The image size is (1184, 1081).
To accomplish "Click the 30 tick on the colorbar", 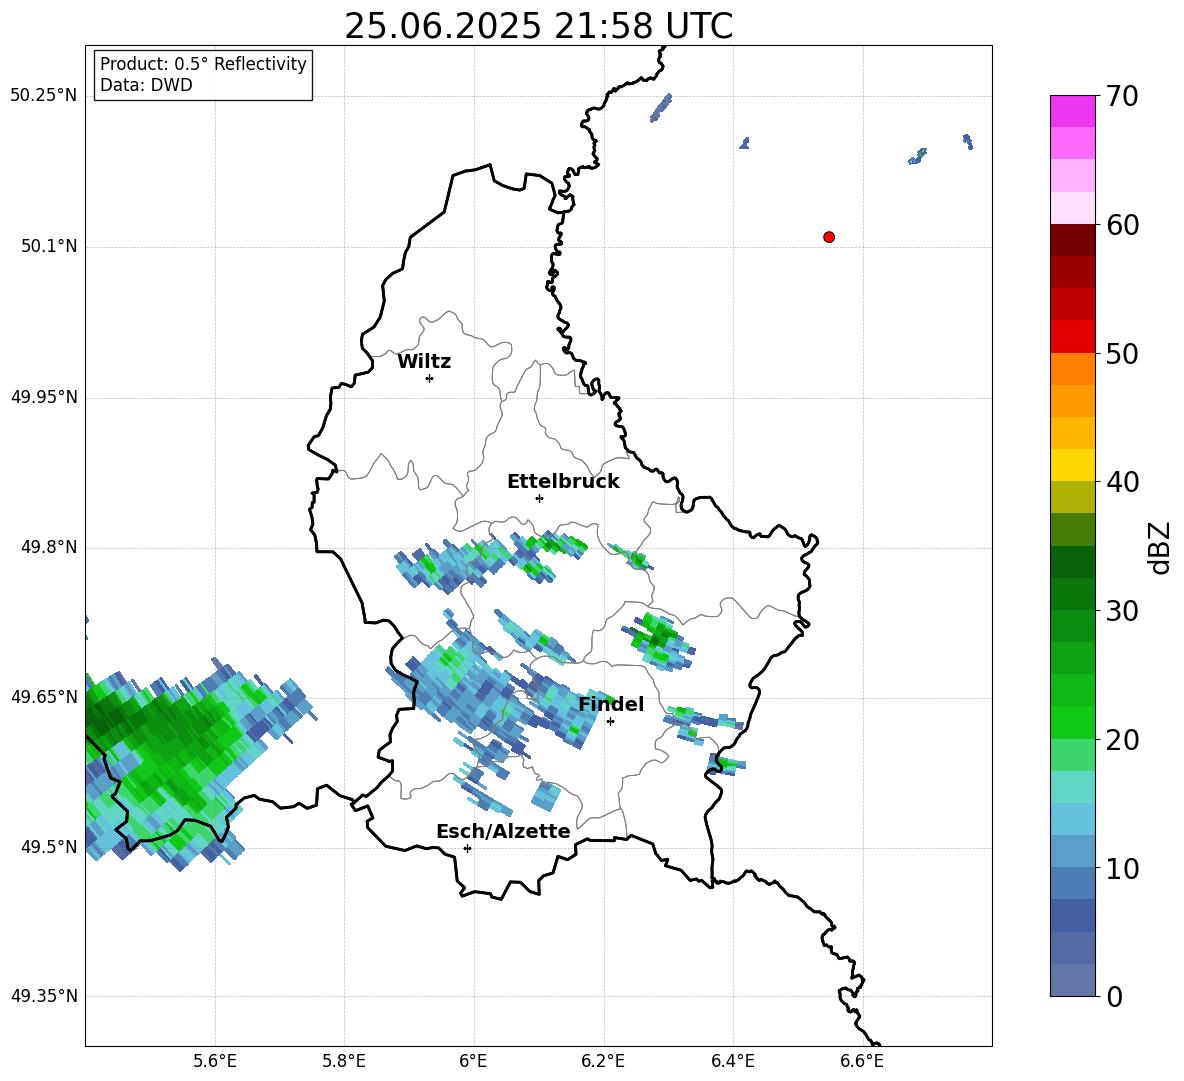I will tap(1121, 611).
